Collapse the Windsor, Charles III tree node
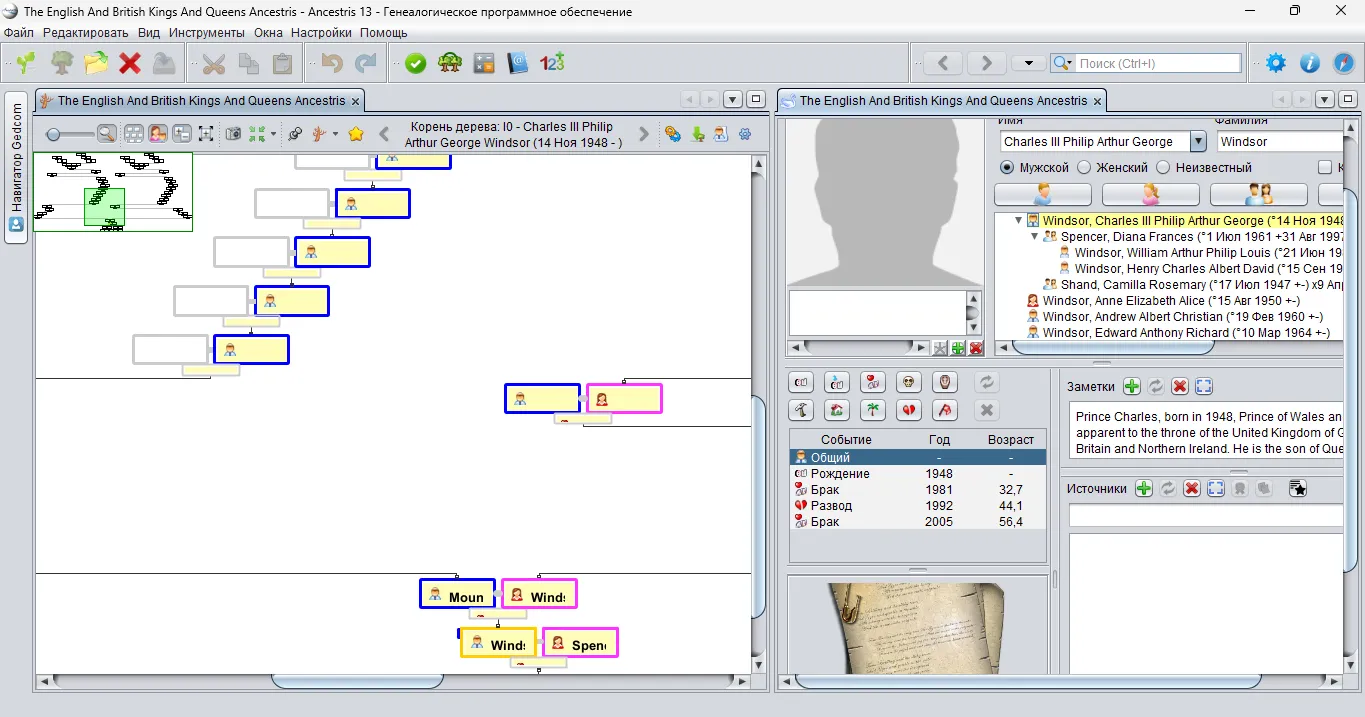Screen dimensions: 1365x717 coord(1019,221)
